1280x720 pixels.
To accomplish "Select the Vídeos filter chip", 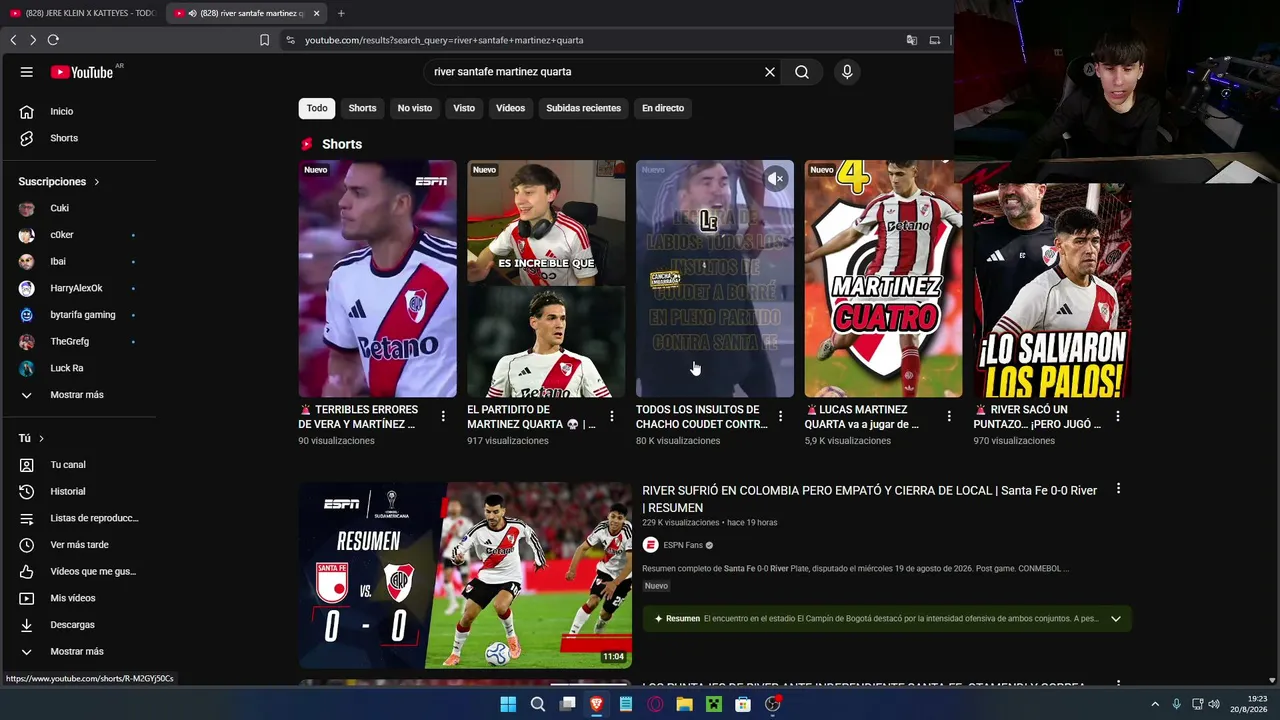I will point(510,108).
